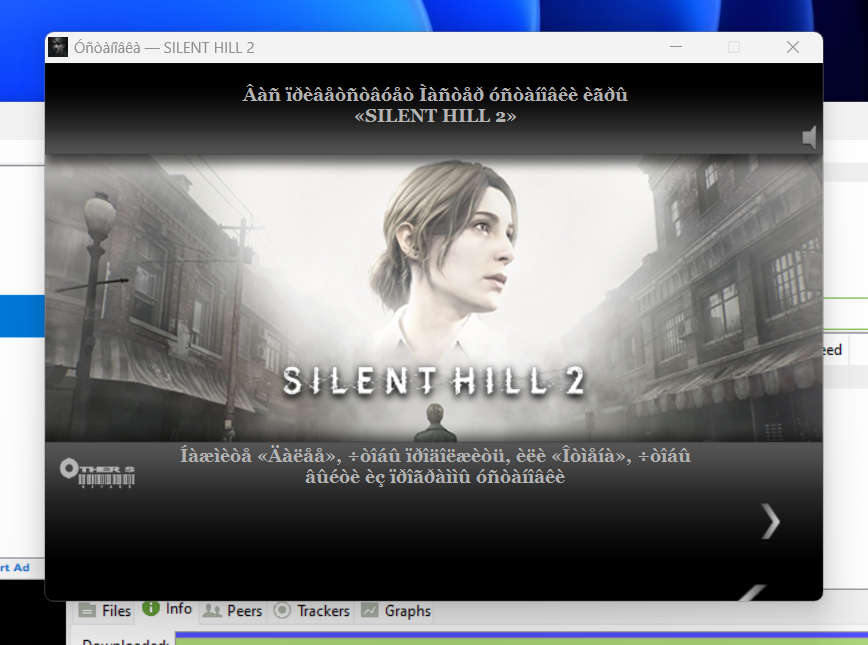Click the download progress bar in torrent client

[521, 638]
